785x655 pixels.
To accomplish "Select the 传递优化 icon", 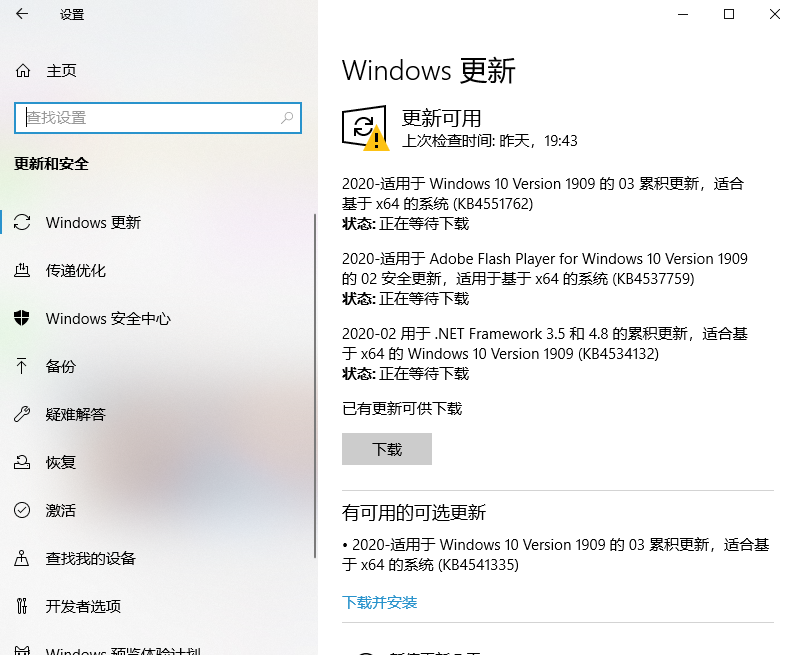I will 22,270.
